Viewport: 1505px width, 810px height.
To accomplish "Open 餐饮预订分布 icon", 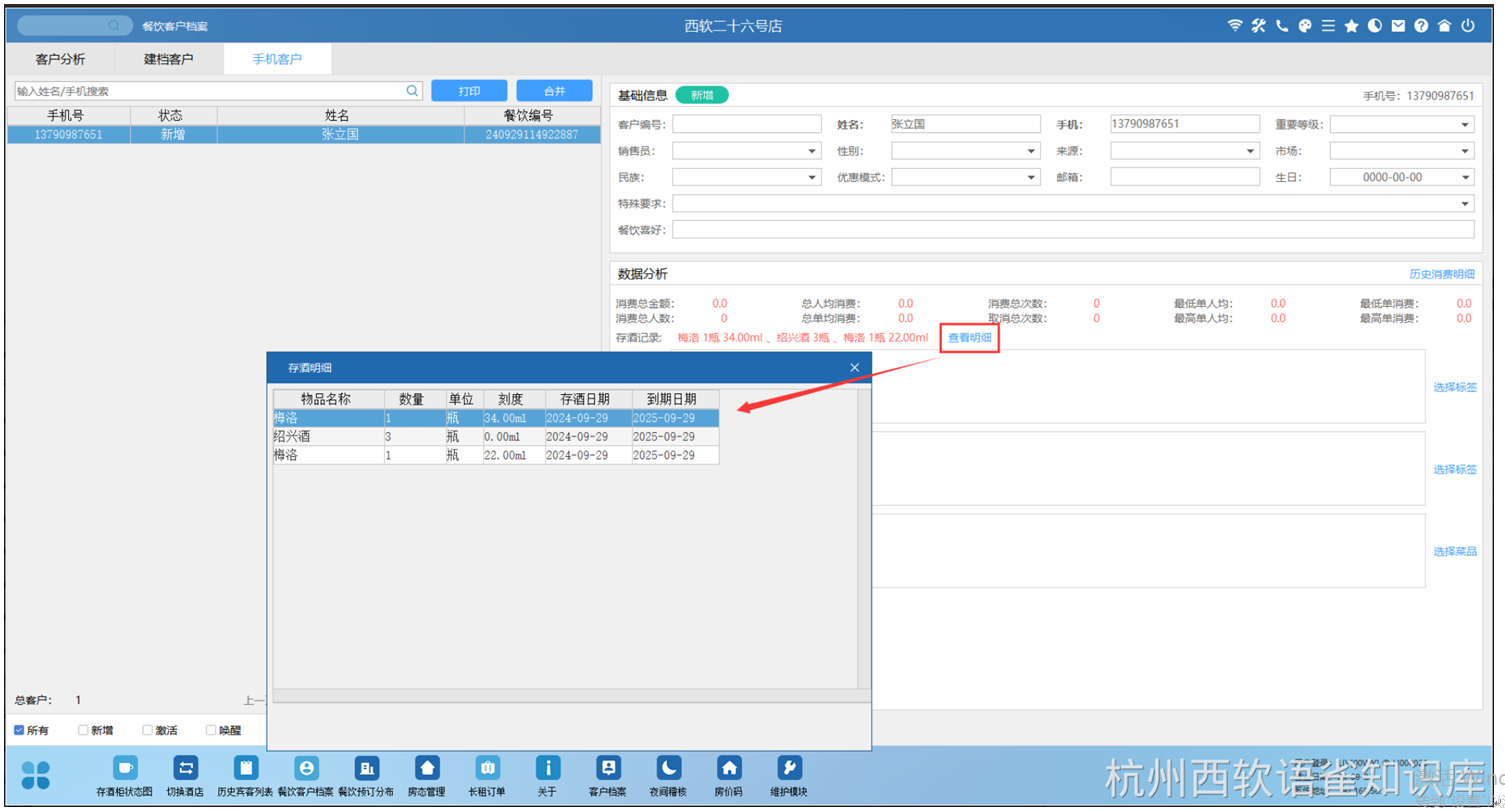I will point(366,767).
